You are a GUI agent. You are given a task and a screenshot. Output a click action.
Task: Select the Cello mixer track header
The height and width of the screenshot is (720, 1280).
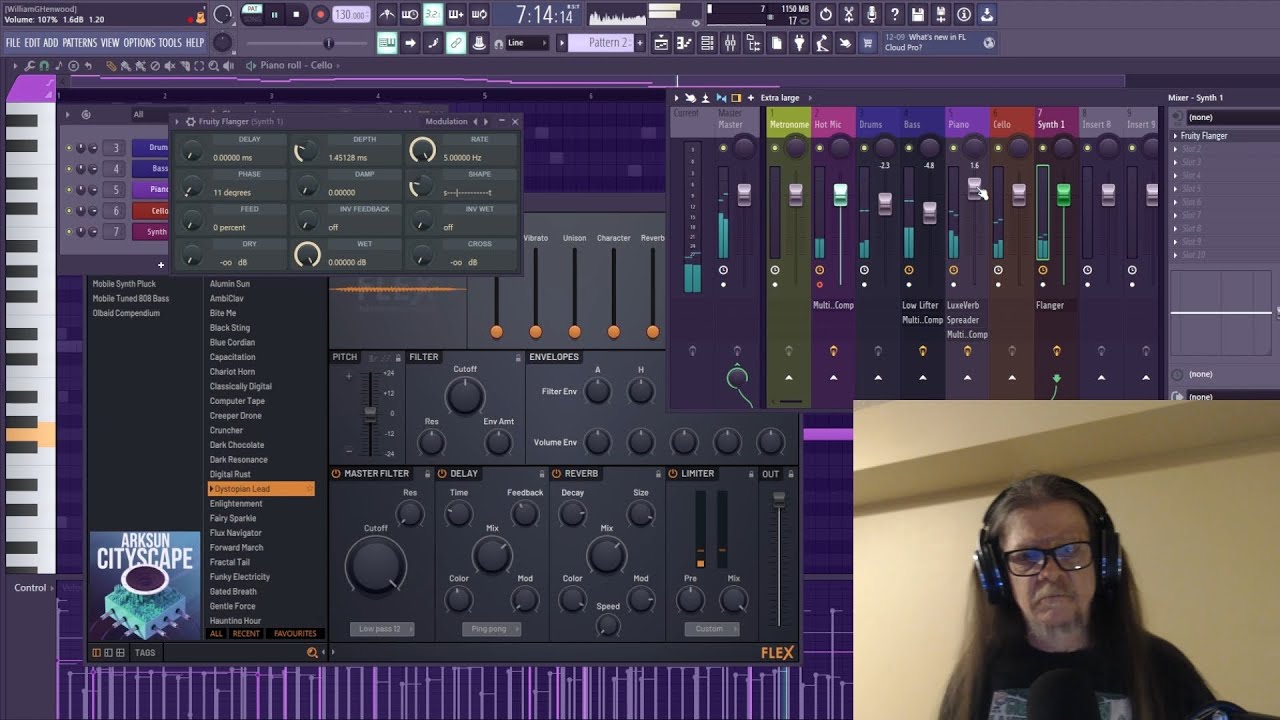click(1012, 120)
